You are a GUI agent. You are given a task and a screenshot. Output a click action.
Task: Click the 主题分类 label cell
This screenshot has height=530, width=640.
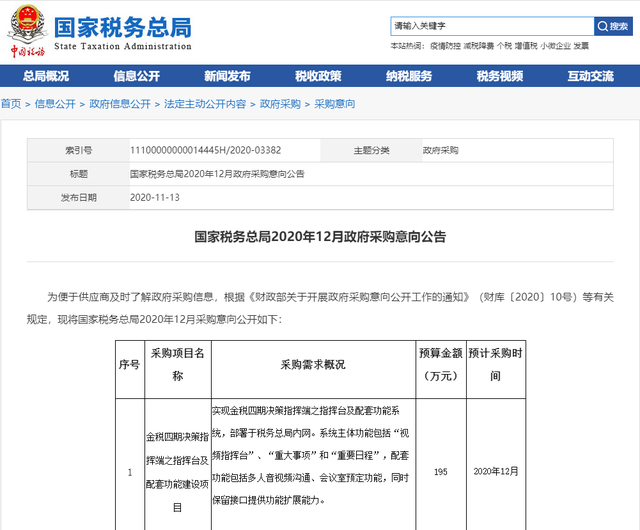coord(371,151)
